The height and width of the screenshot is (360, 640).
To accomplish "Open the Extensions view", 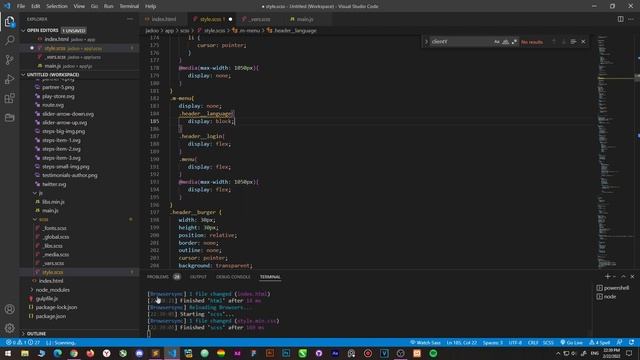I will (x=9, y=98).
